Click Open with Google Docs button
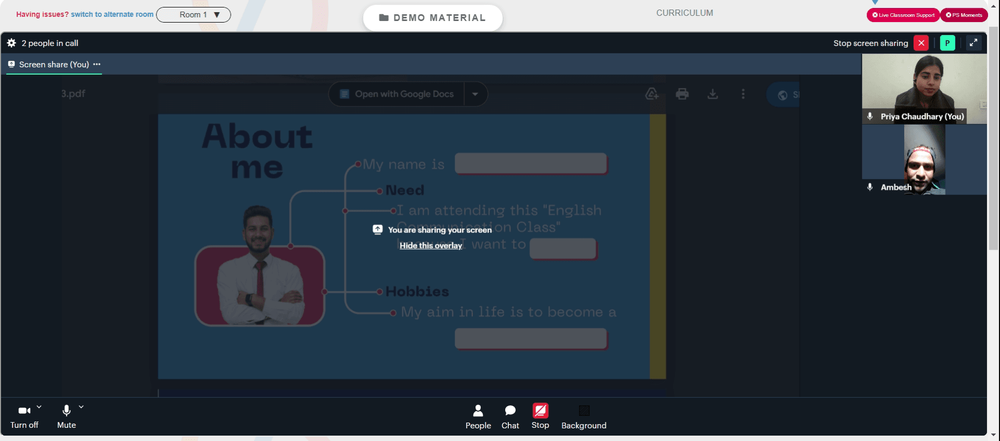 [x=396, y=94]
